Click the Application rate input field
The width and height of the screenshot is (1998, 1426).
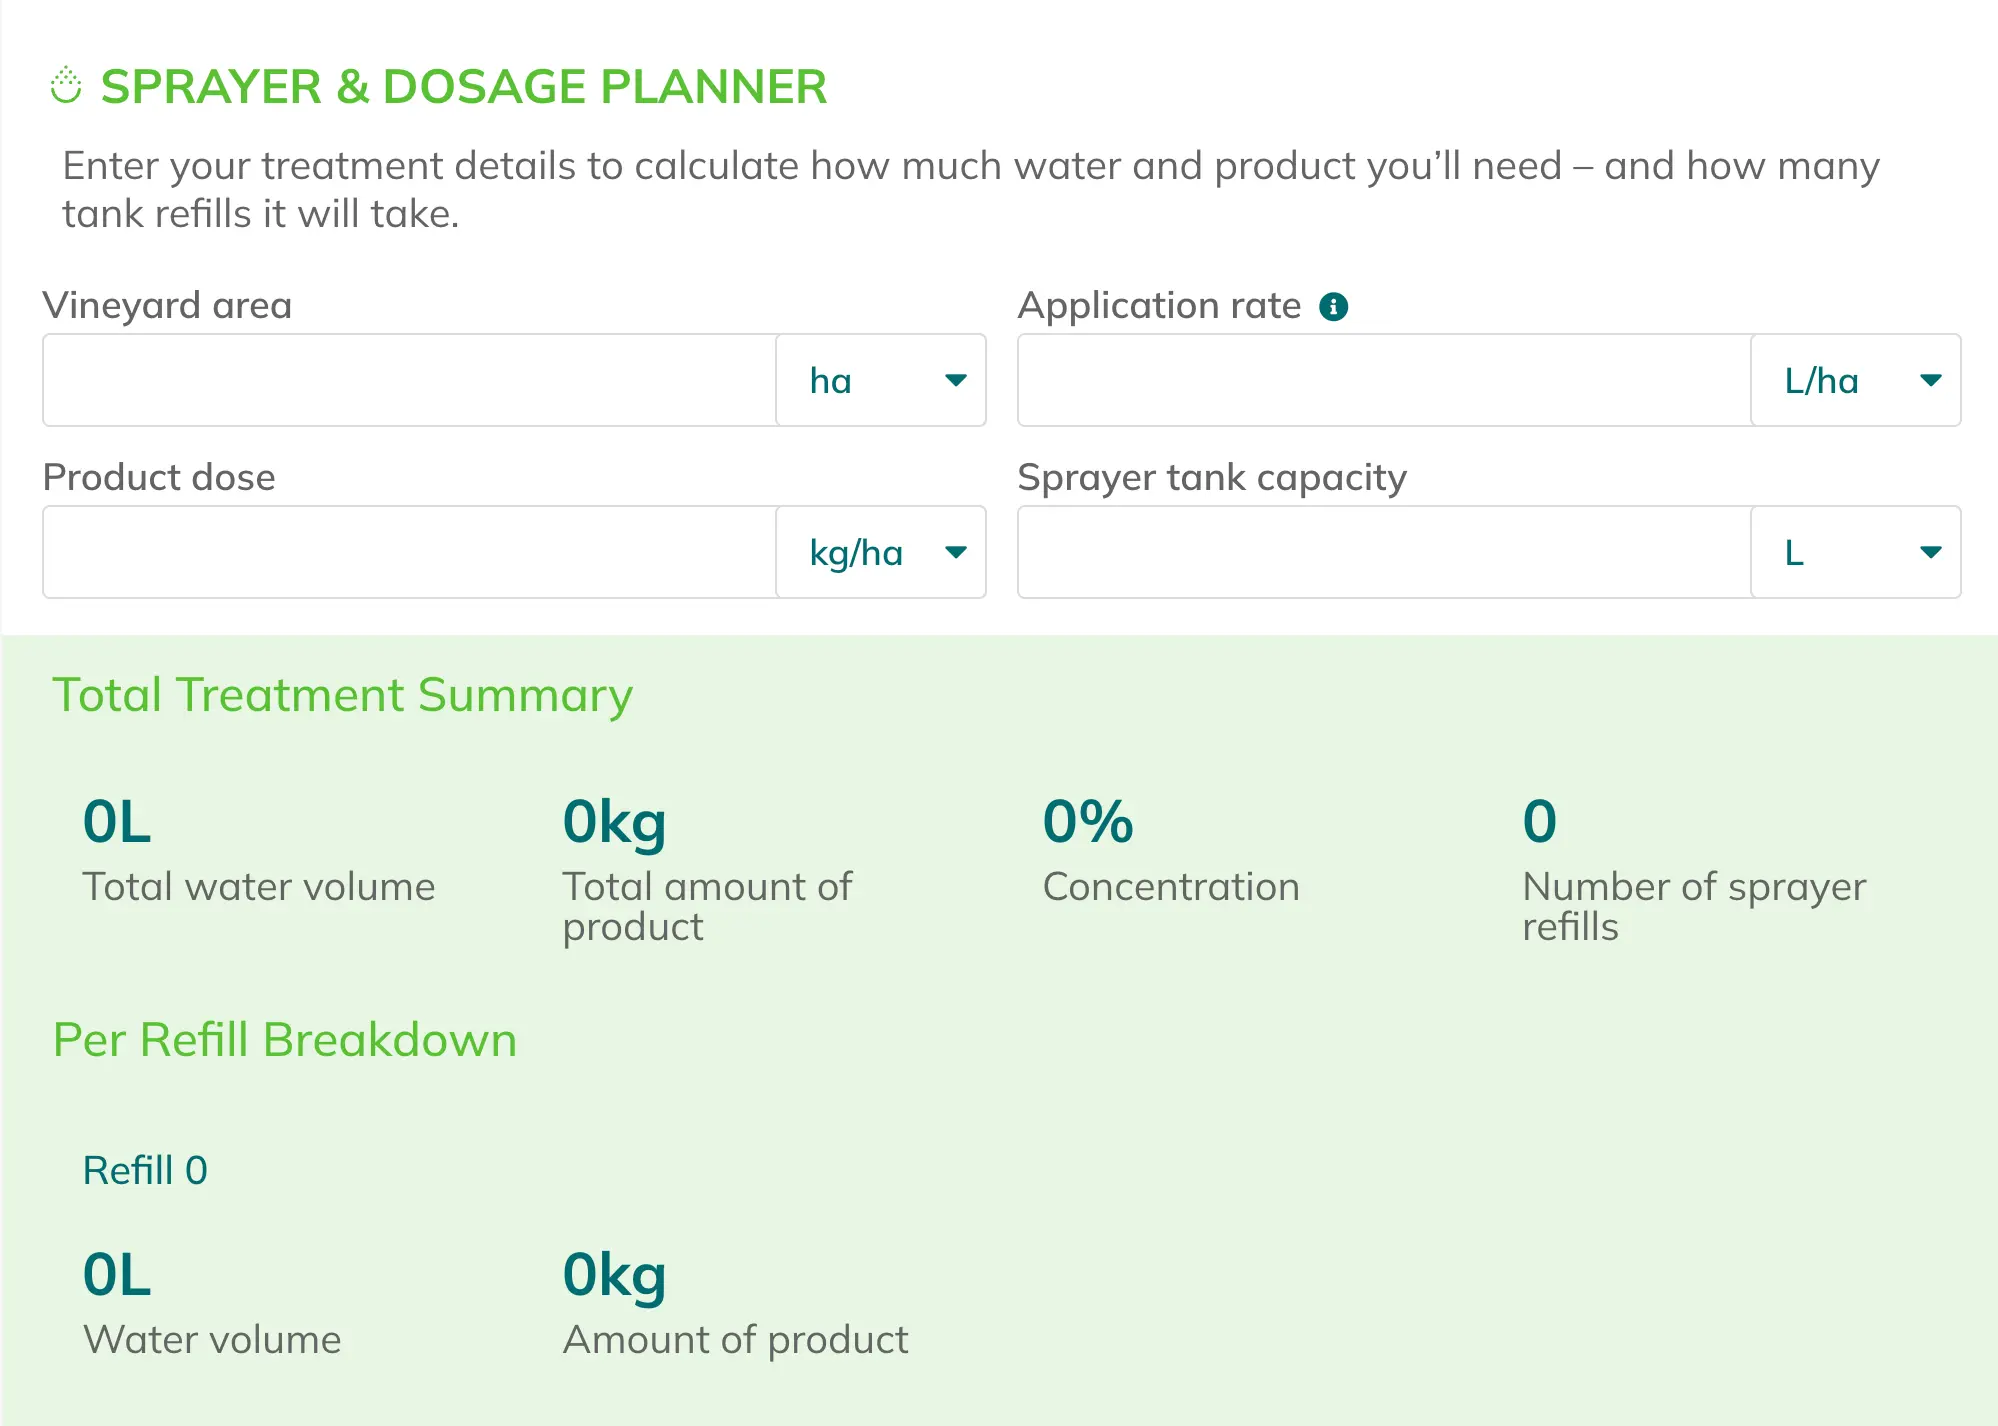tap(1385, 380)
